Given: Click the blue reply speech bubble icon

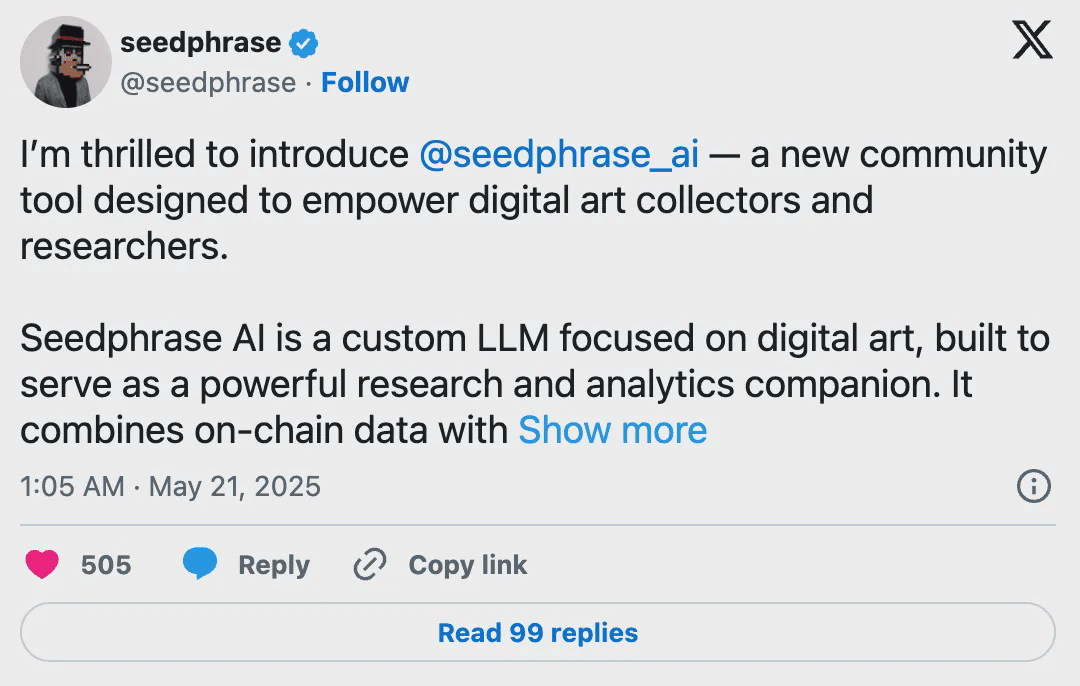Looking at the screenshot, I should point(200,565).
